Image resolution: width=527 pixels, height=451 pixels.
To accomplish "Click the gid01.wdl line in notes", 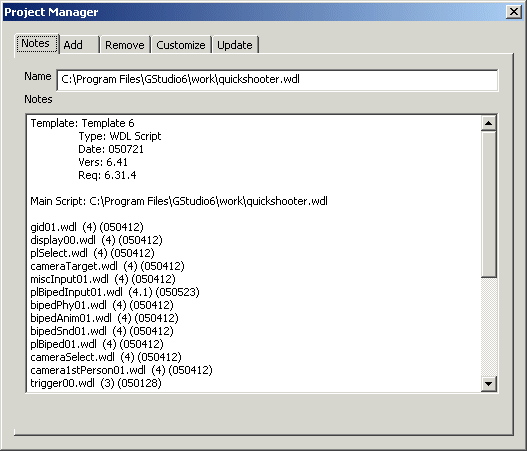I will [x=87, y=227].
